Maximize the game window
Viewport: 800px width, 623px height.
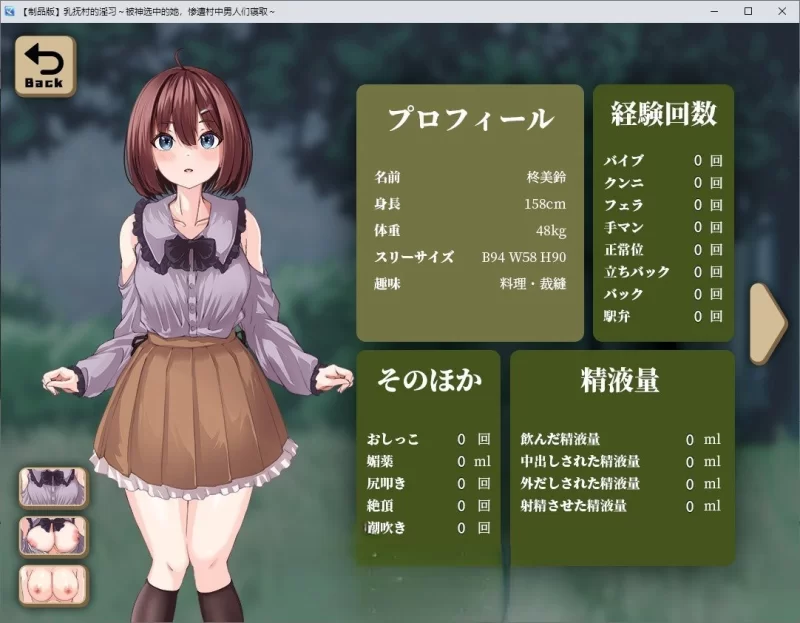click(x=747, y=11)
